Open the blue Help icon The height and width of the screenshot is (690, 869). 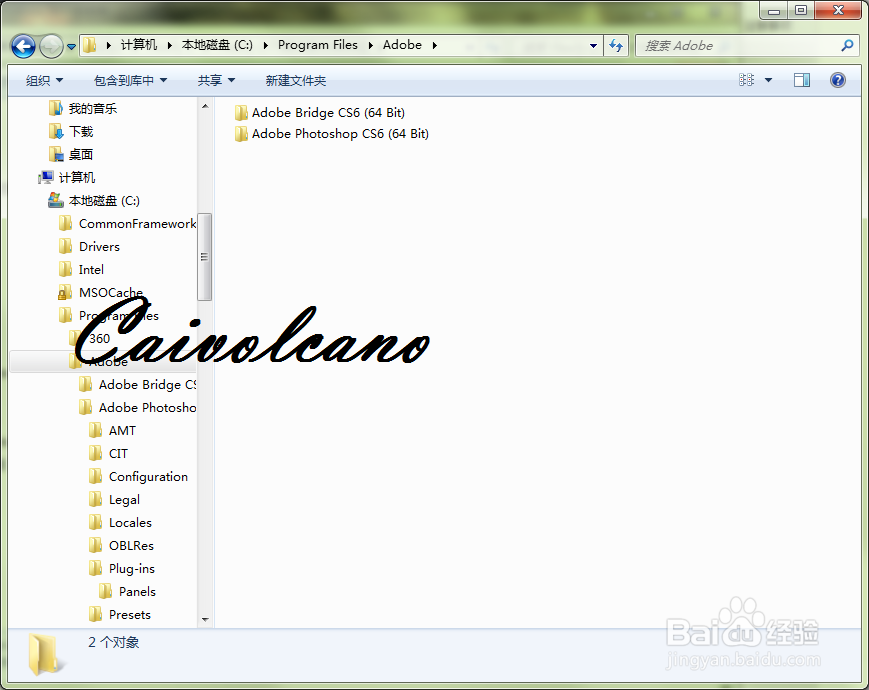837,80
